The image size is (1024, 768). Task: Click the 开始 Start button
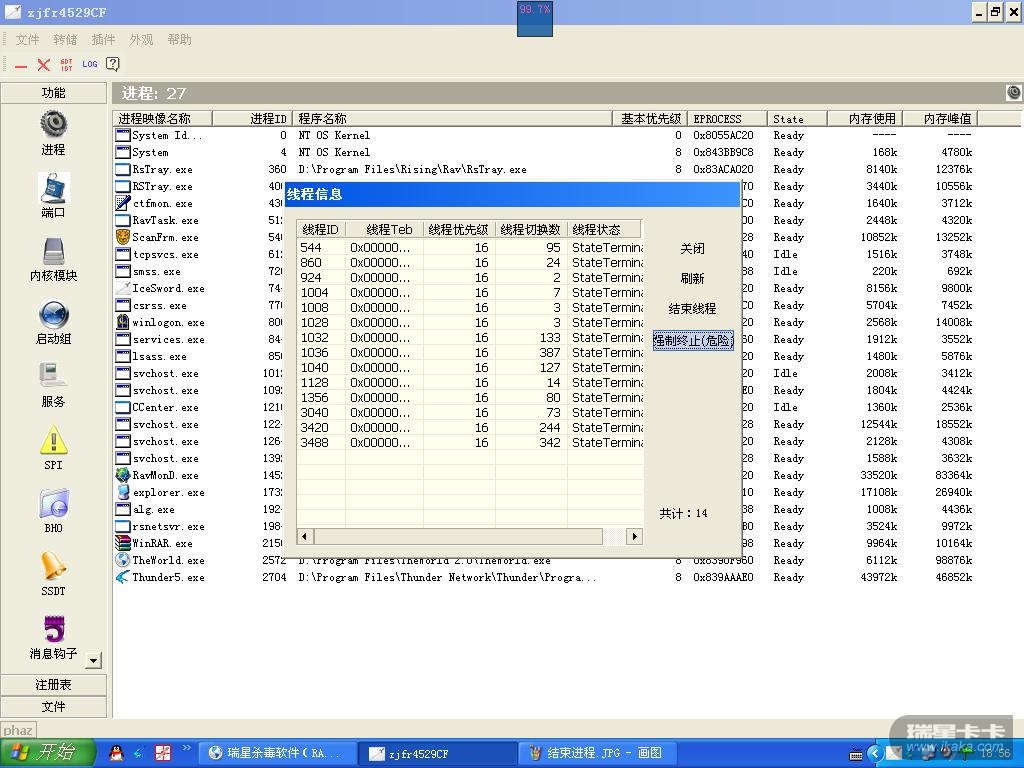pos(47,753)
